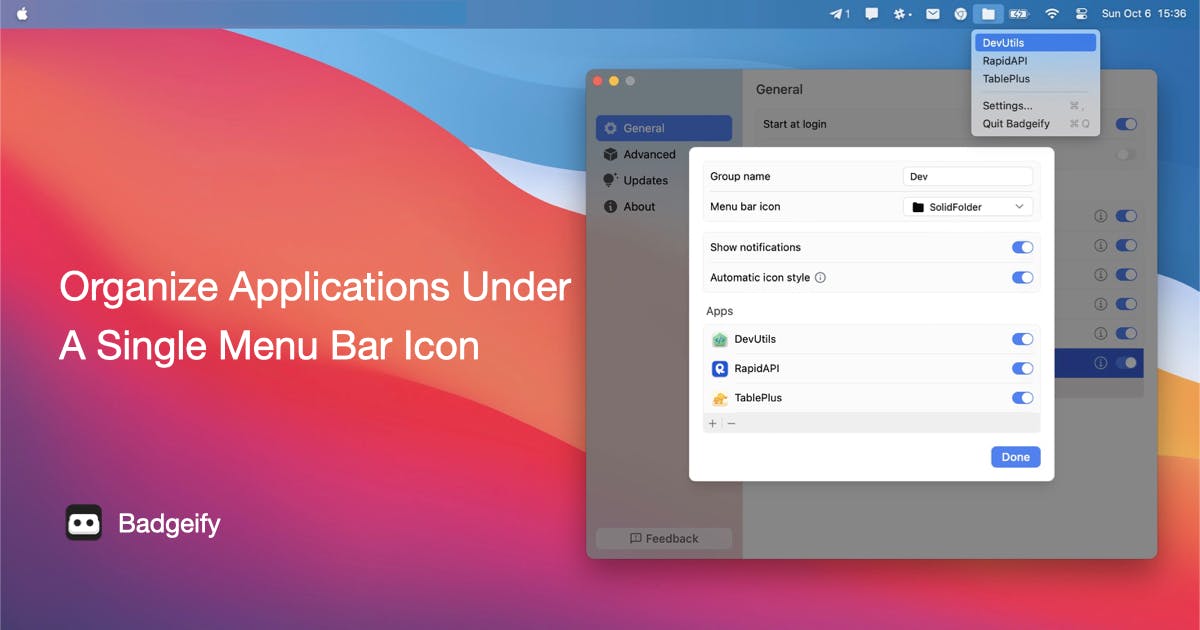Viewport: 1200px width, 630px height.
Task: Click the Group name field
Action: coord(967,177)
